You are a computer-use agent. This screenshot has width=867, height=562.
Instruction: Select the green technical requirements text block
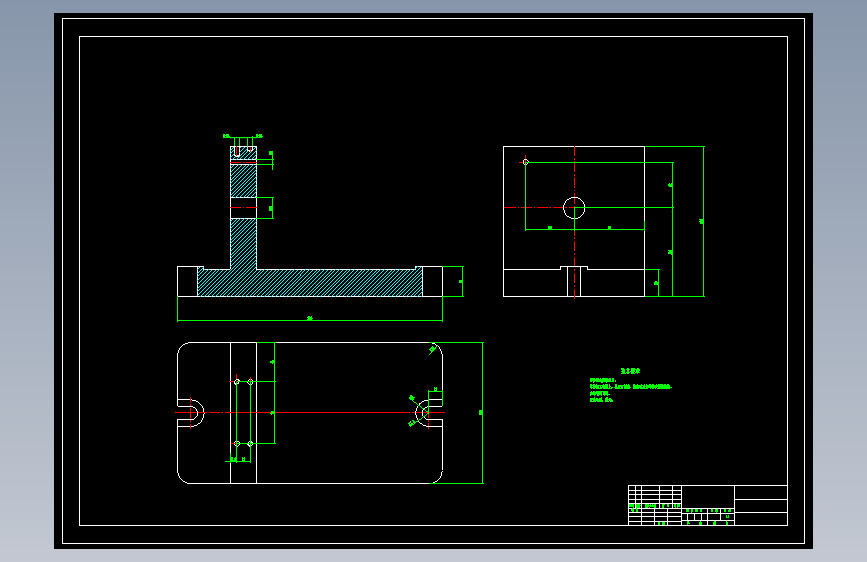pos(630,386)
